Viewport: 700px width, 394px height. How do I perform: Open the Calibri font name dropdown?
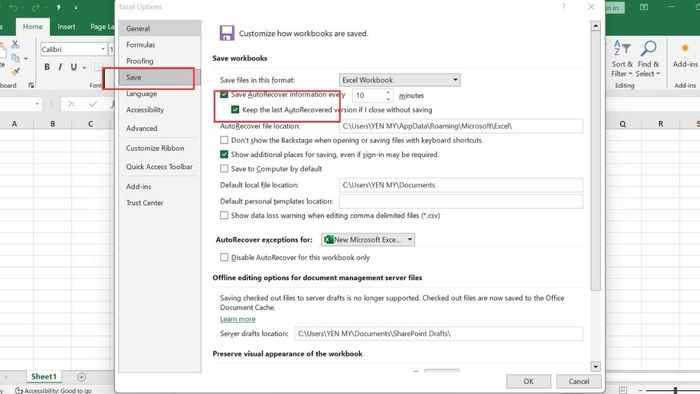click(103, 49)
